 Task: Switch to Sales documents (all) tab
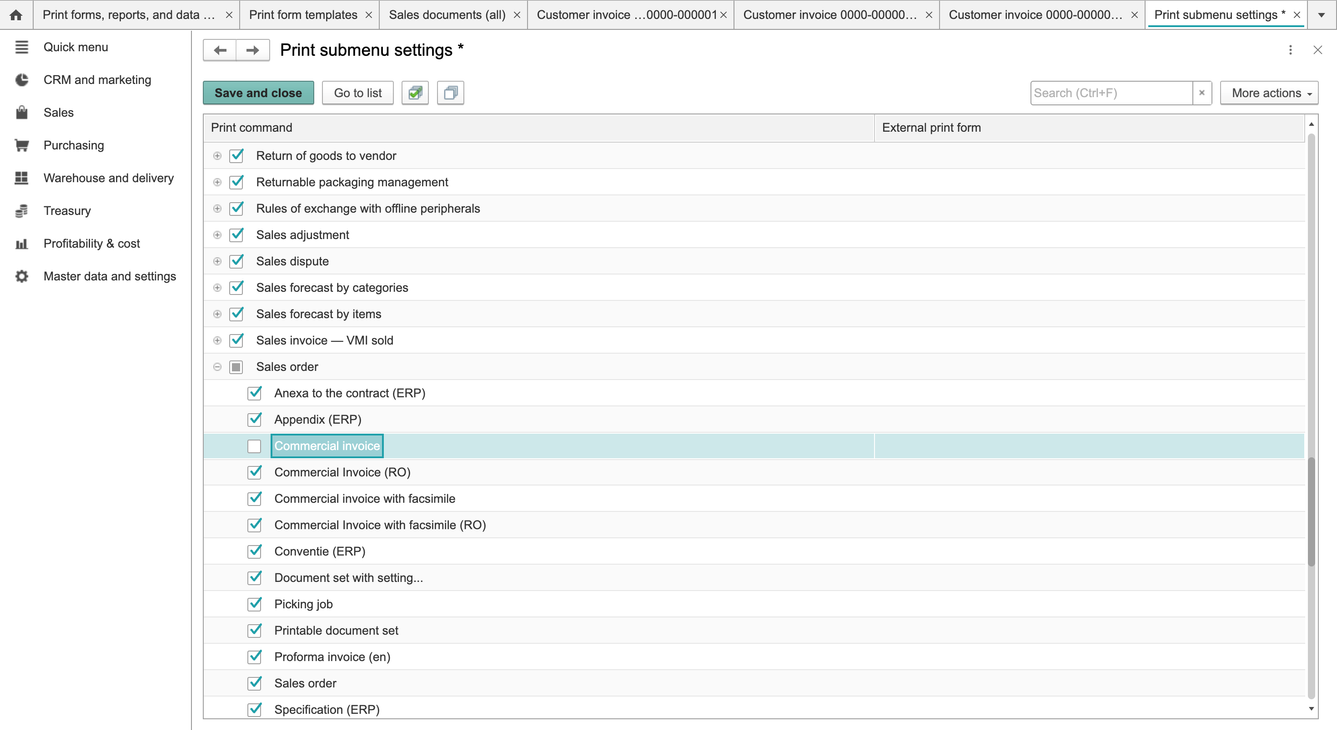[447, 15]
